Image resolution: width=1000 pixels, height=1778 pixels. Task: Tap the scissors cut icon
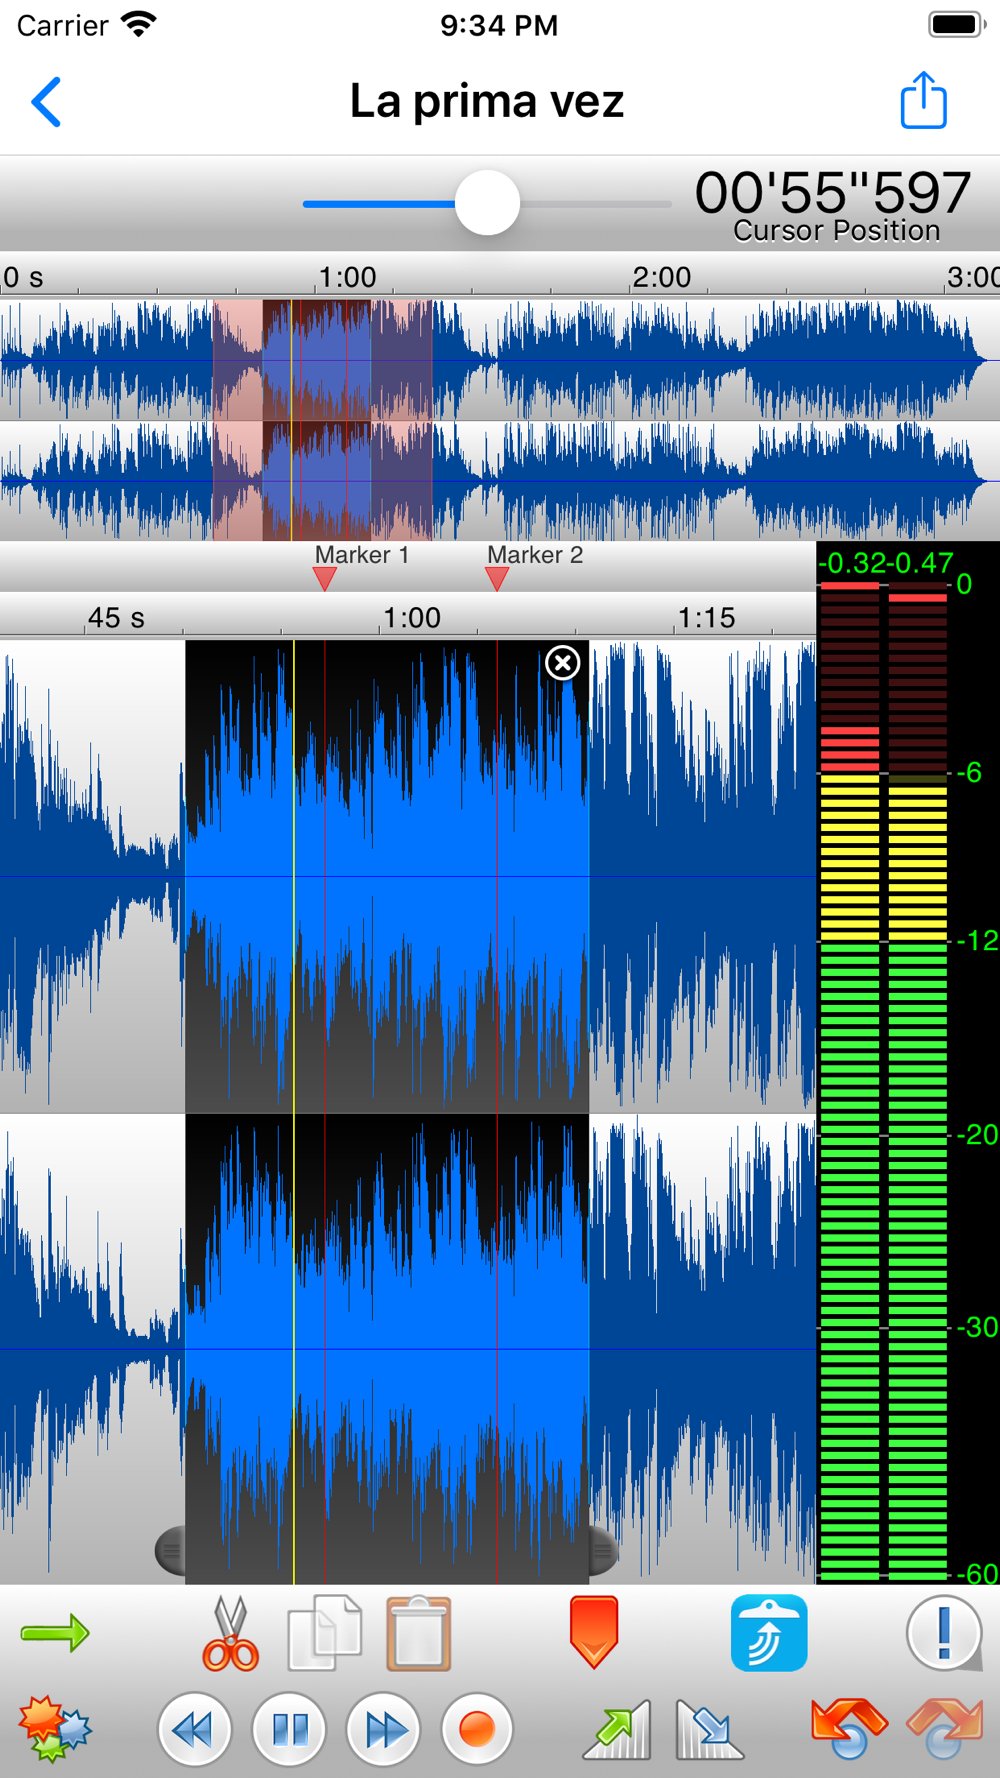click(x=231, y=1634)
